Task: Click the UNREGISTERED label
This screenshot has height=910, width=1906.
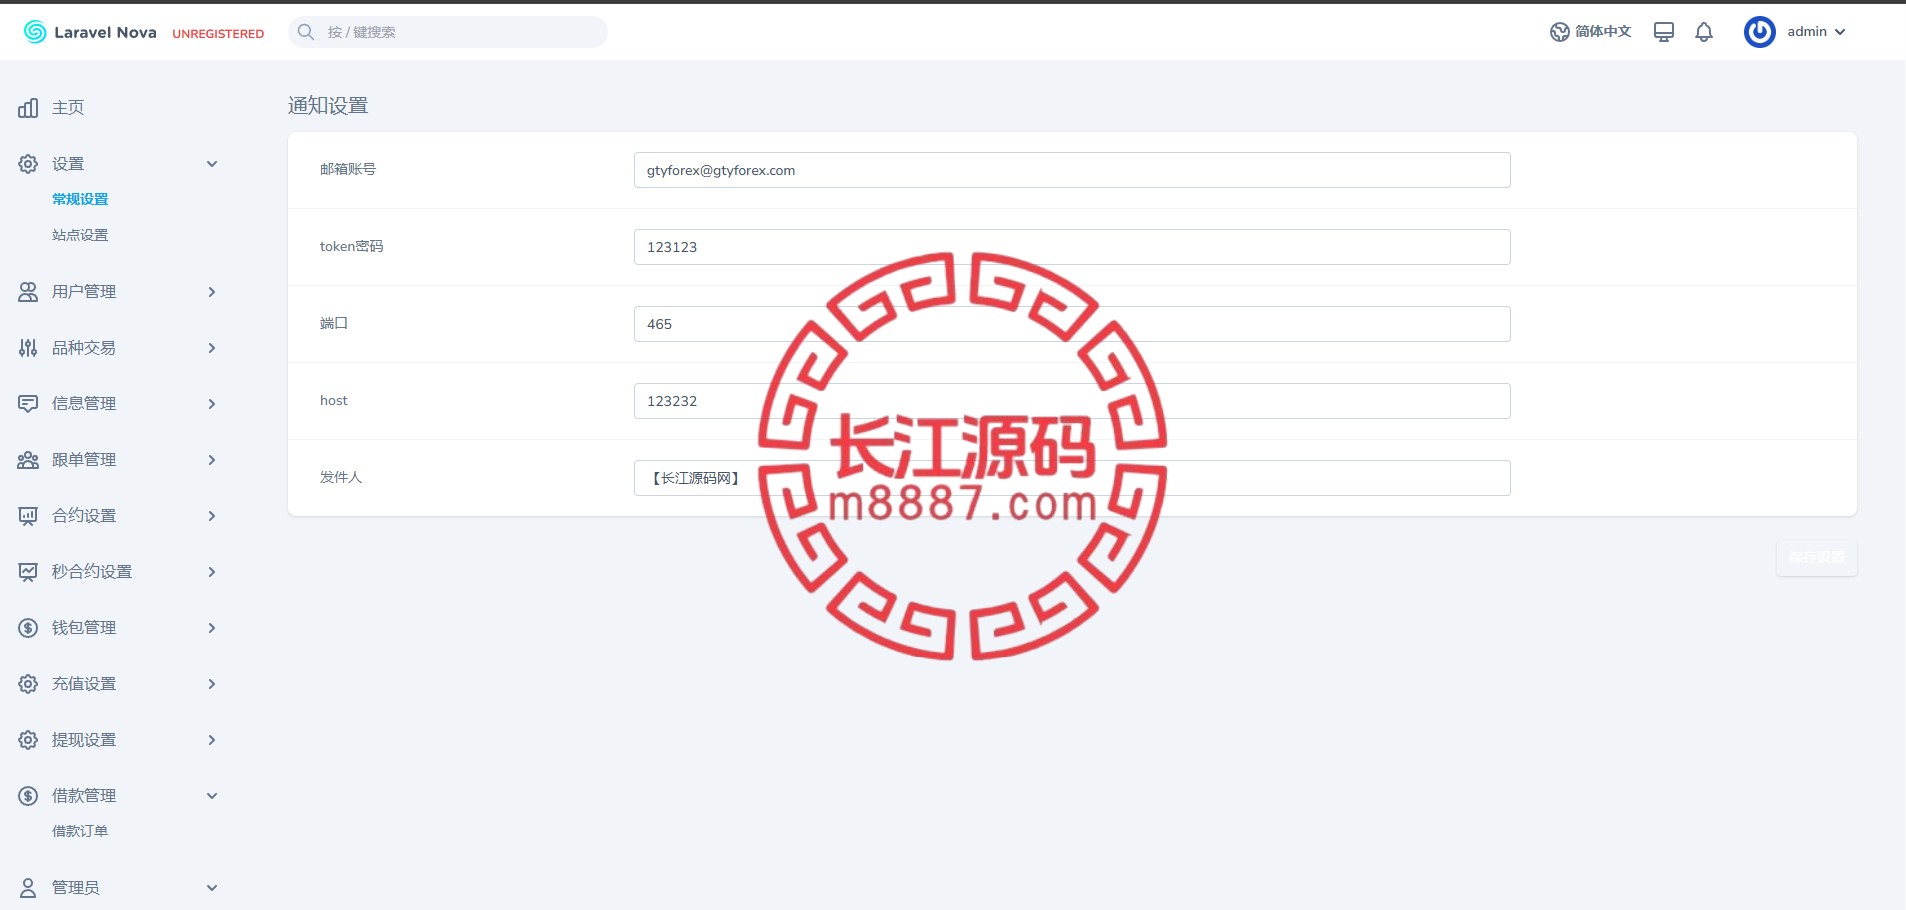Action: point(218,34)
